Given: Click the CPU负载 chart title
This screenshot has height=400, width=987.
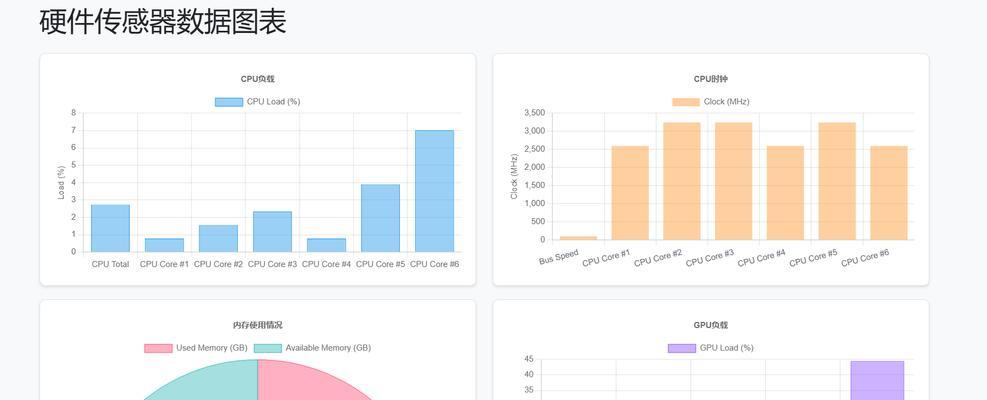Looking at the screenshot, I should tap(257, 79).
